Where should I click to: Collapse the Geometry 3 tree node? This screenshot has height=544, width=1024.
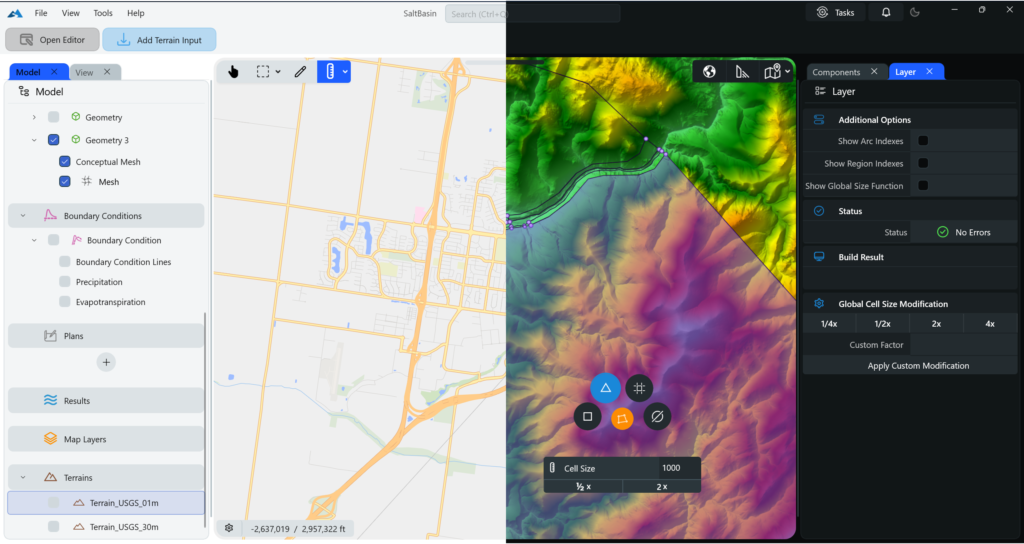click(34, 140)
